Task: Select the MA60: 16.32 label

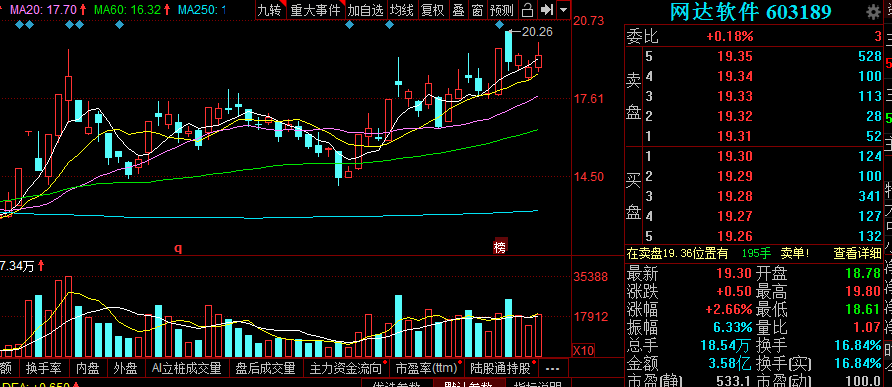Action: [x=127, y=9]
